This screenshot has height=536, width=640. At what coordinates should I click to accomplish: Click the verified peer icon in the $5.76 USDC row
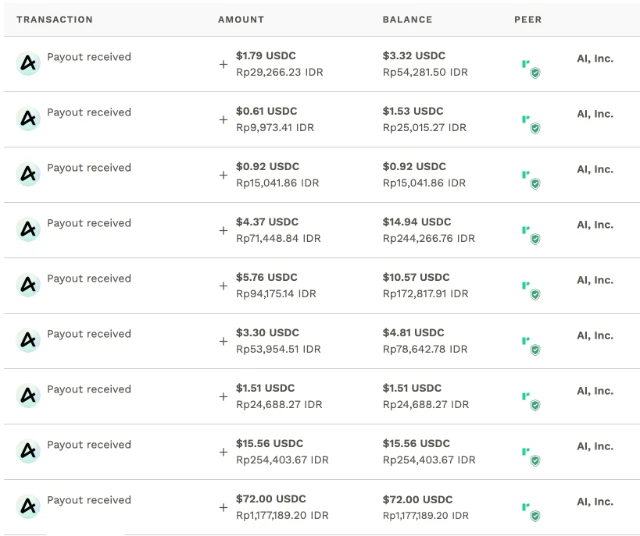click(x=530, y=289)
